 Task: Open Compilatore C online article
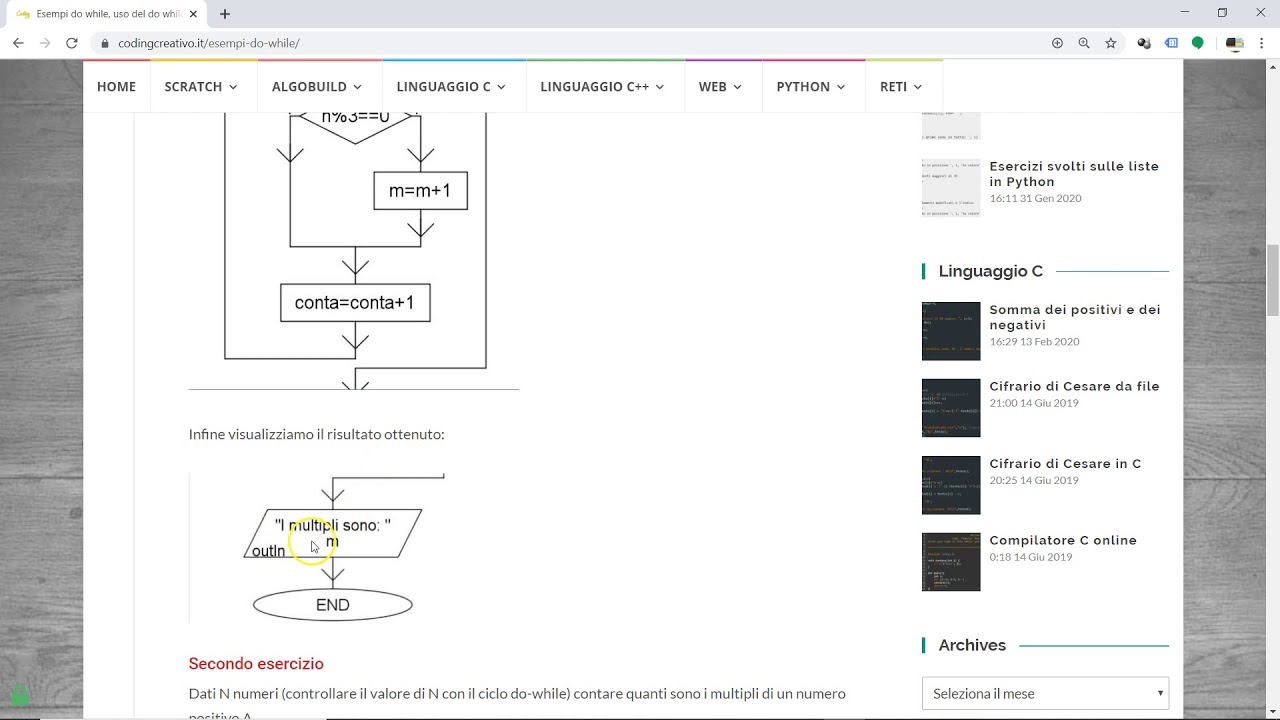1063,540
